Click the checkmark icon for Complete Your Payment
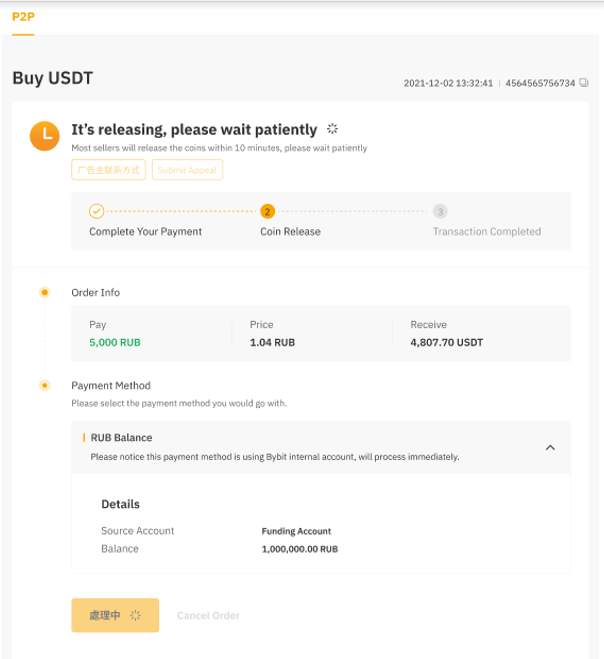The image size is (604, 659). click(x=96, y=211)
